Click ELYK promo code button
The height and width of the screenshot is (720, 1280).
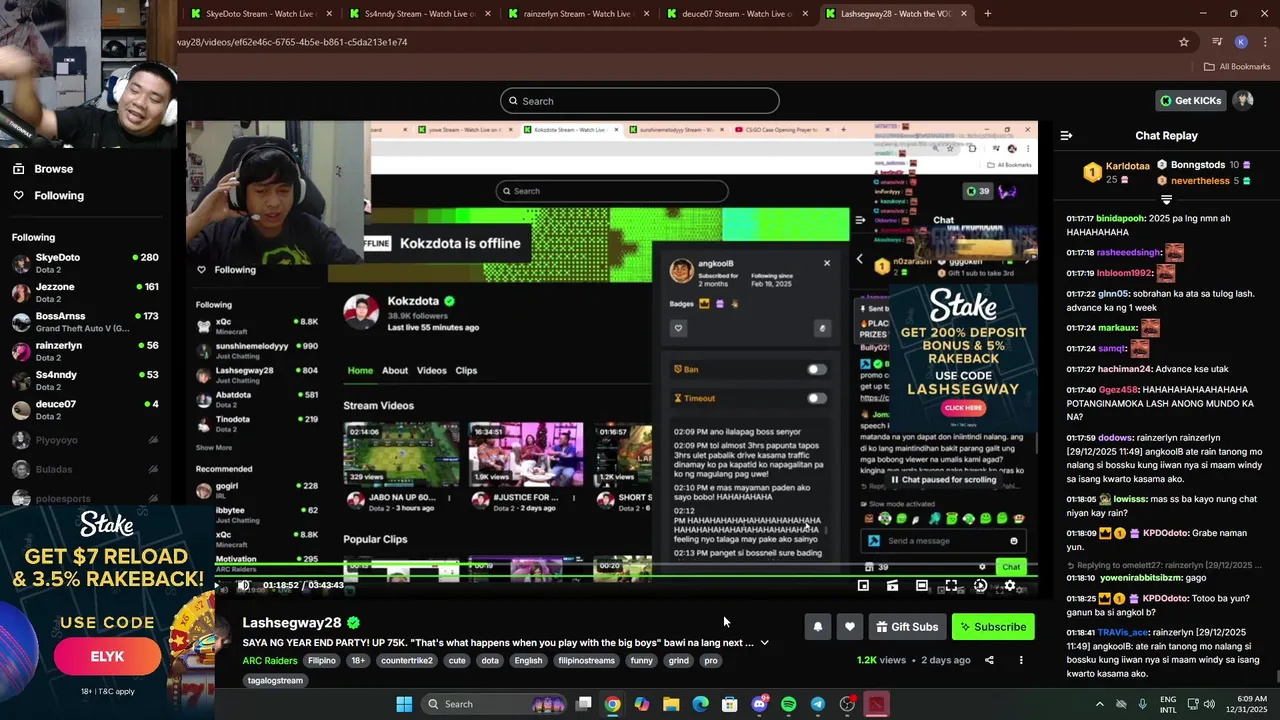[107, 657]
